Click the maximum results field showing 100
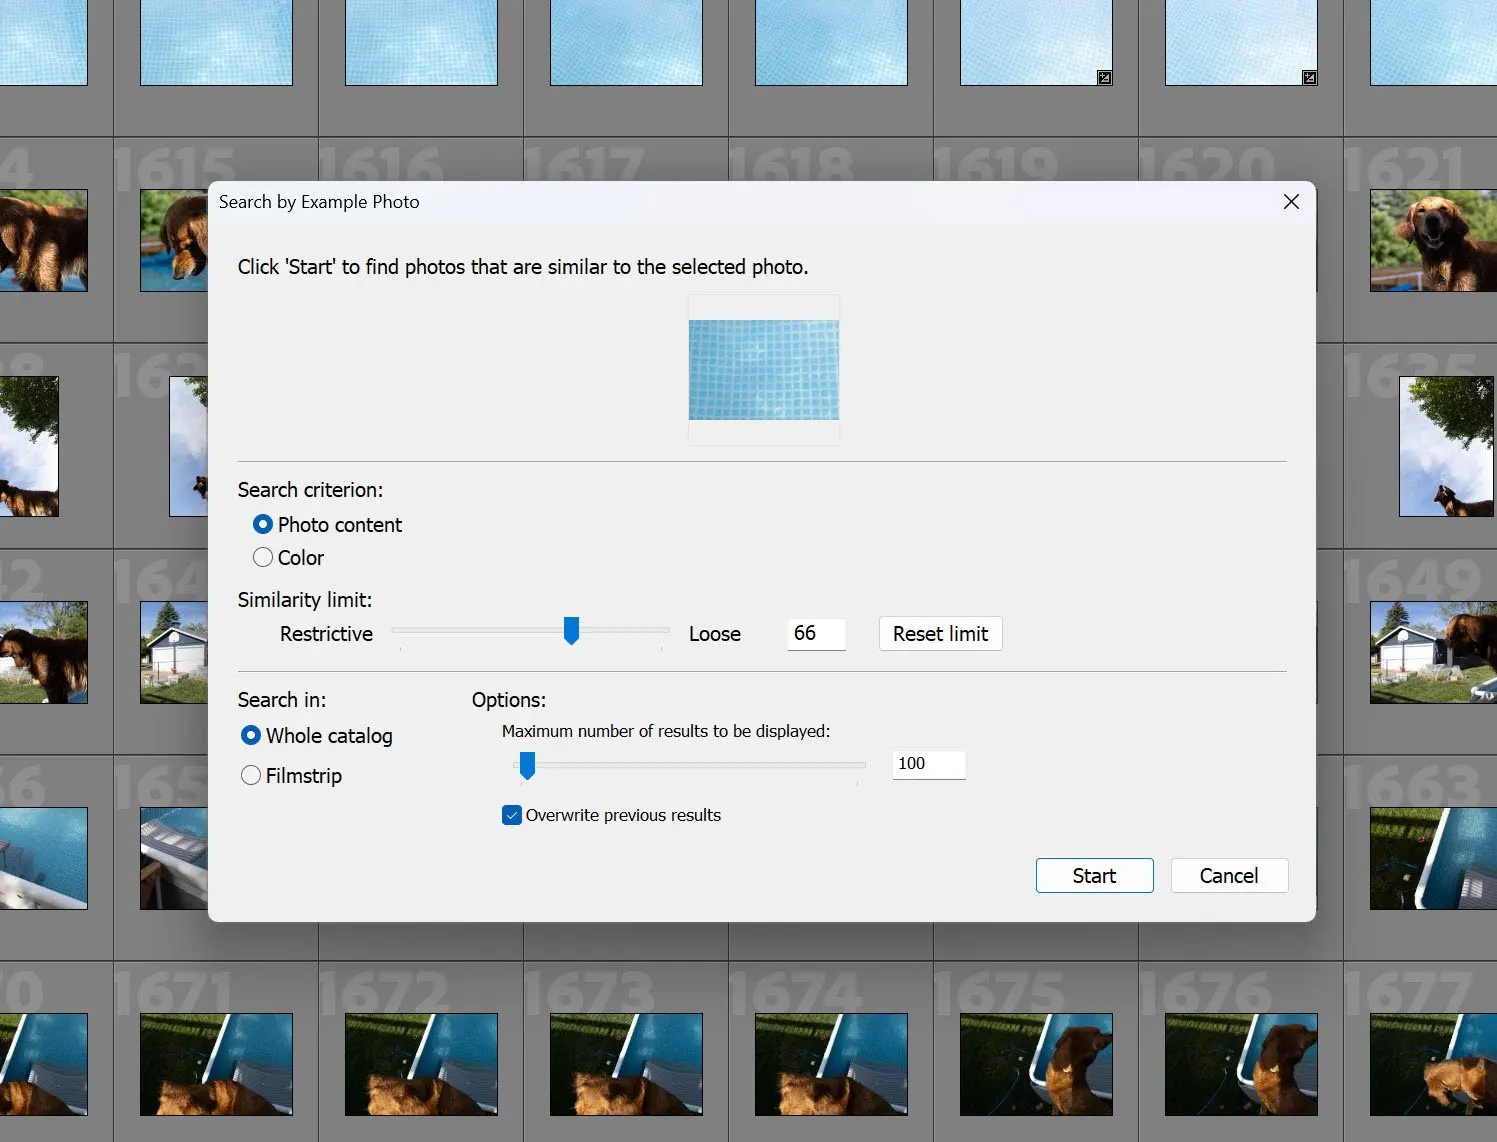1497x1142 pixels. pyautogui.click(x=927, y=764)
